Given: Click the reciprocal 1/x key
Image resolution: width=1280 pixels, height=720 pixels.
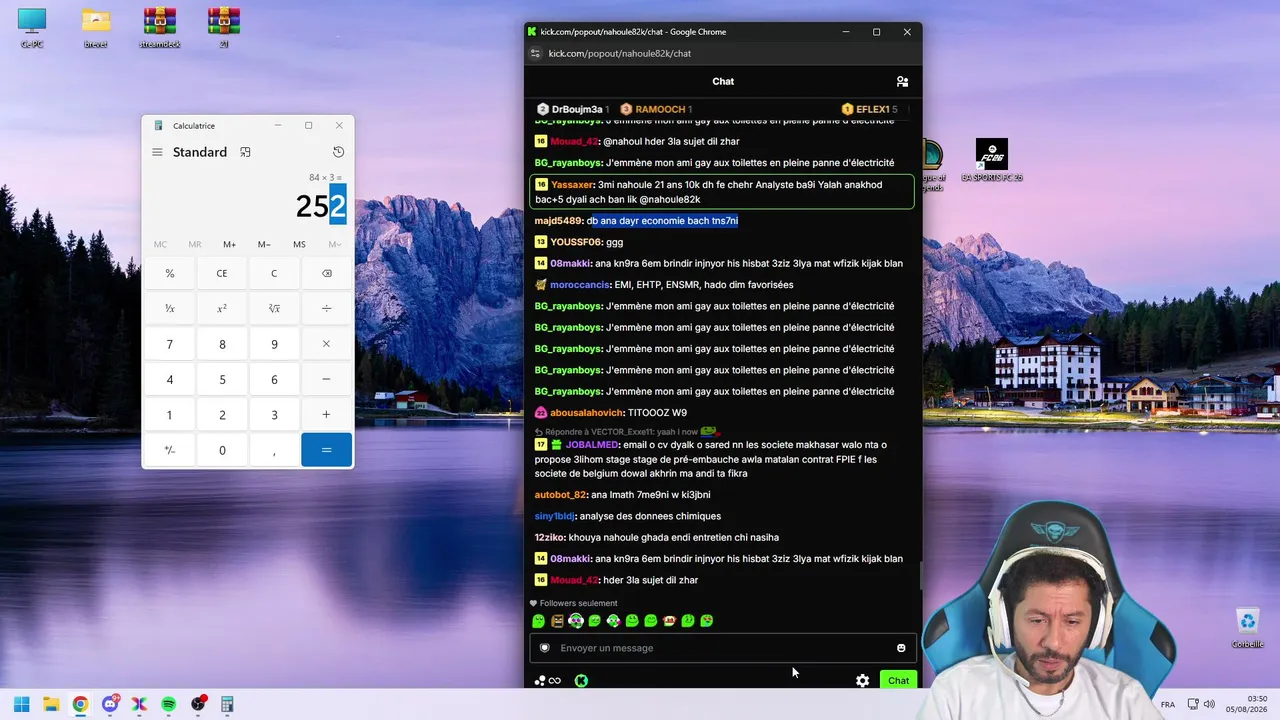Looking at the screenshot, I should (x=170, y=309).
